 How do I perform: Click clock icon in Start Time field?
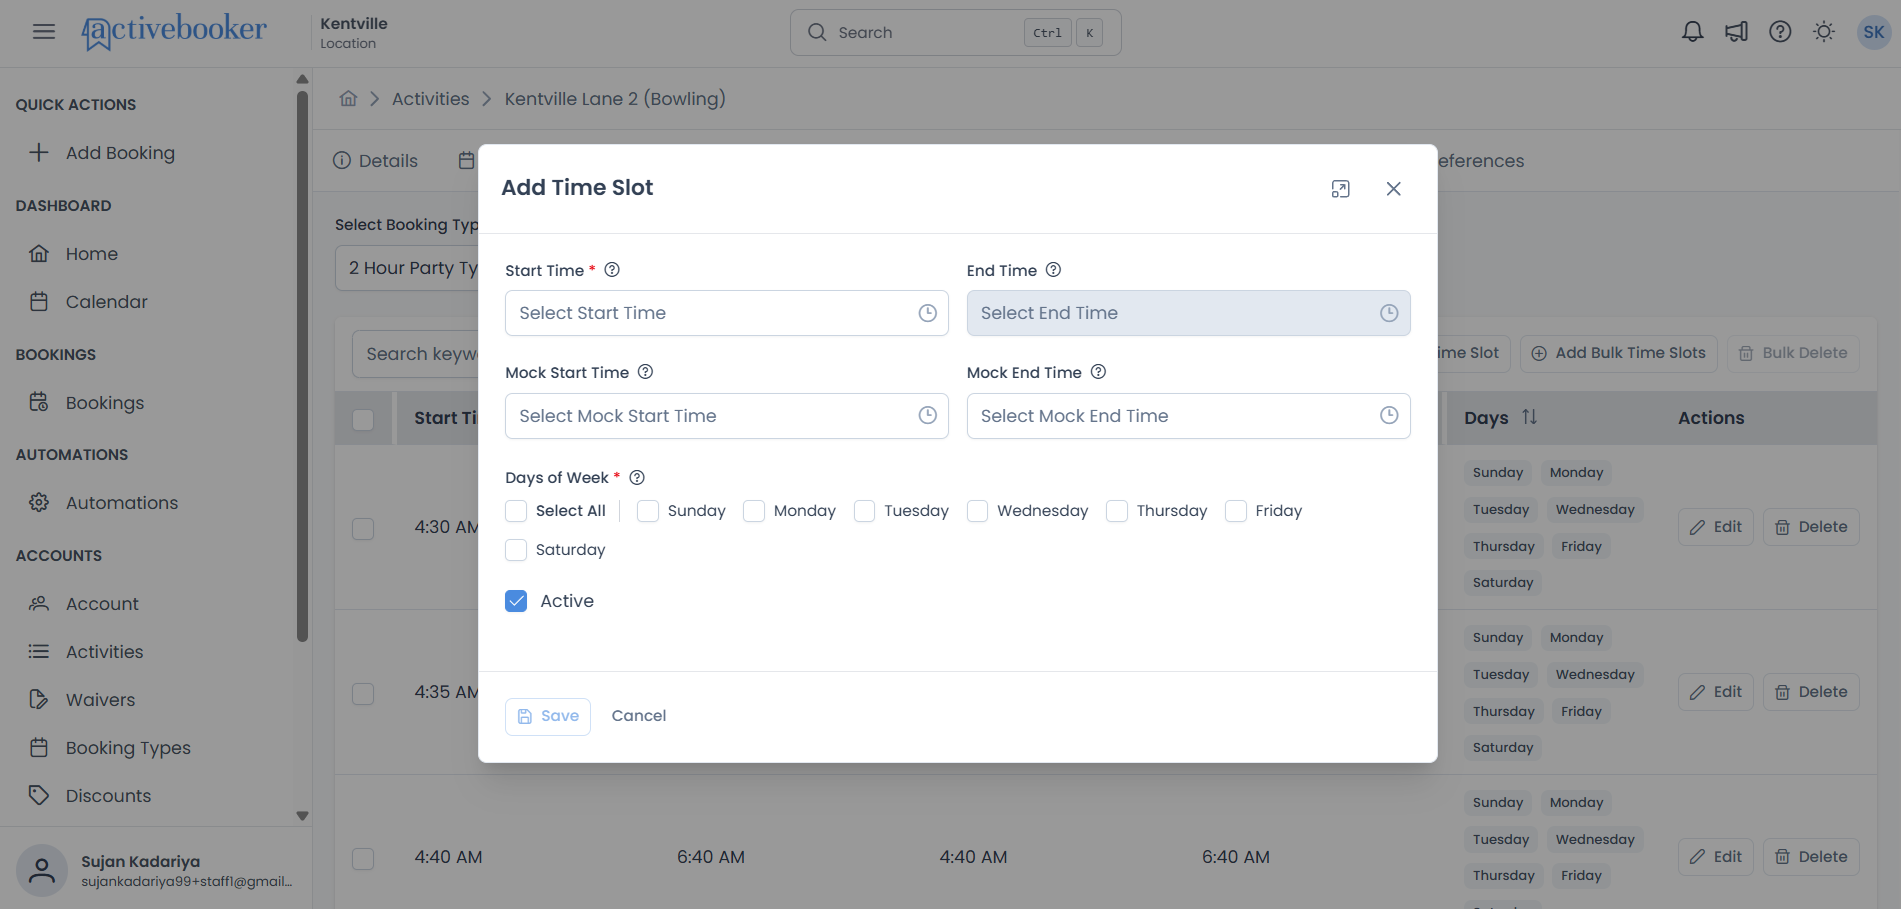[x=927, y=313]
